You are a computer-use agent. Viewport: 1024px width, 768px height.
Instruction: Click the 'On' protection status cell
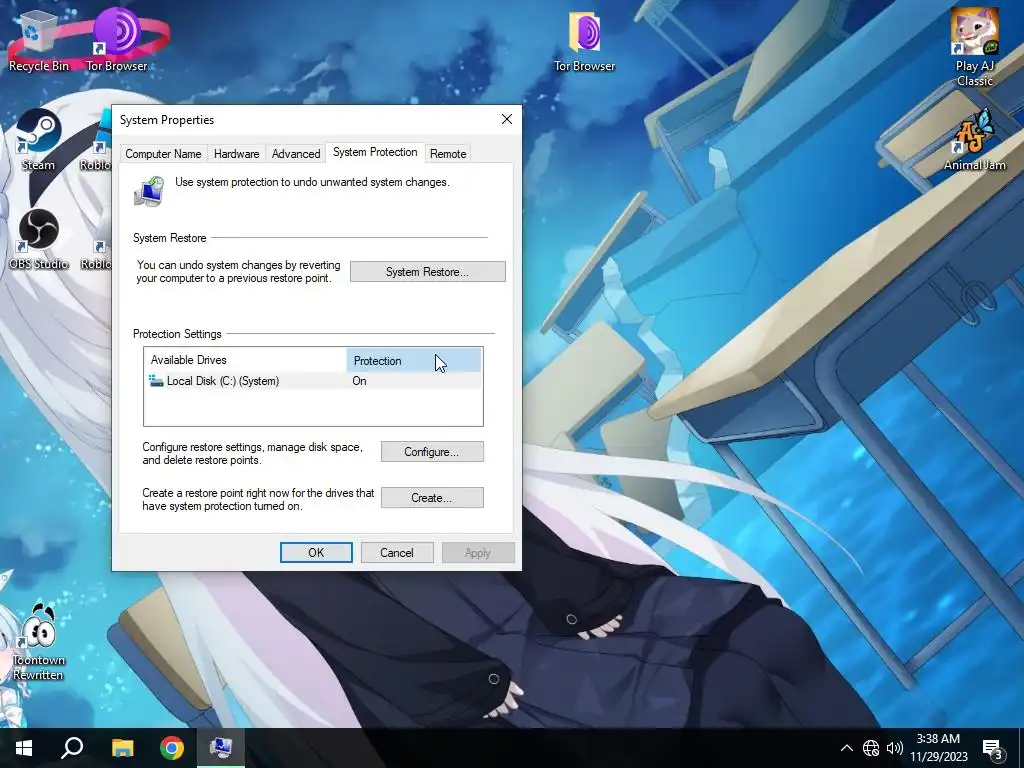pyautogui.click(x=359, y=381)
